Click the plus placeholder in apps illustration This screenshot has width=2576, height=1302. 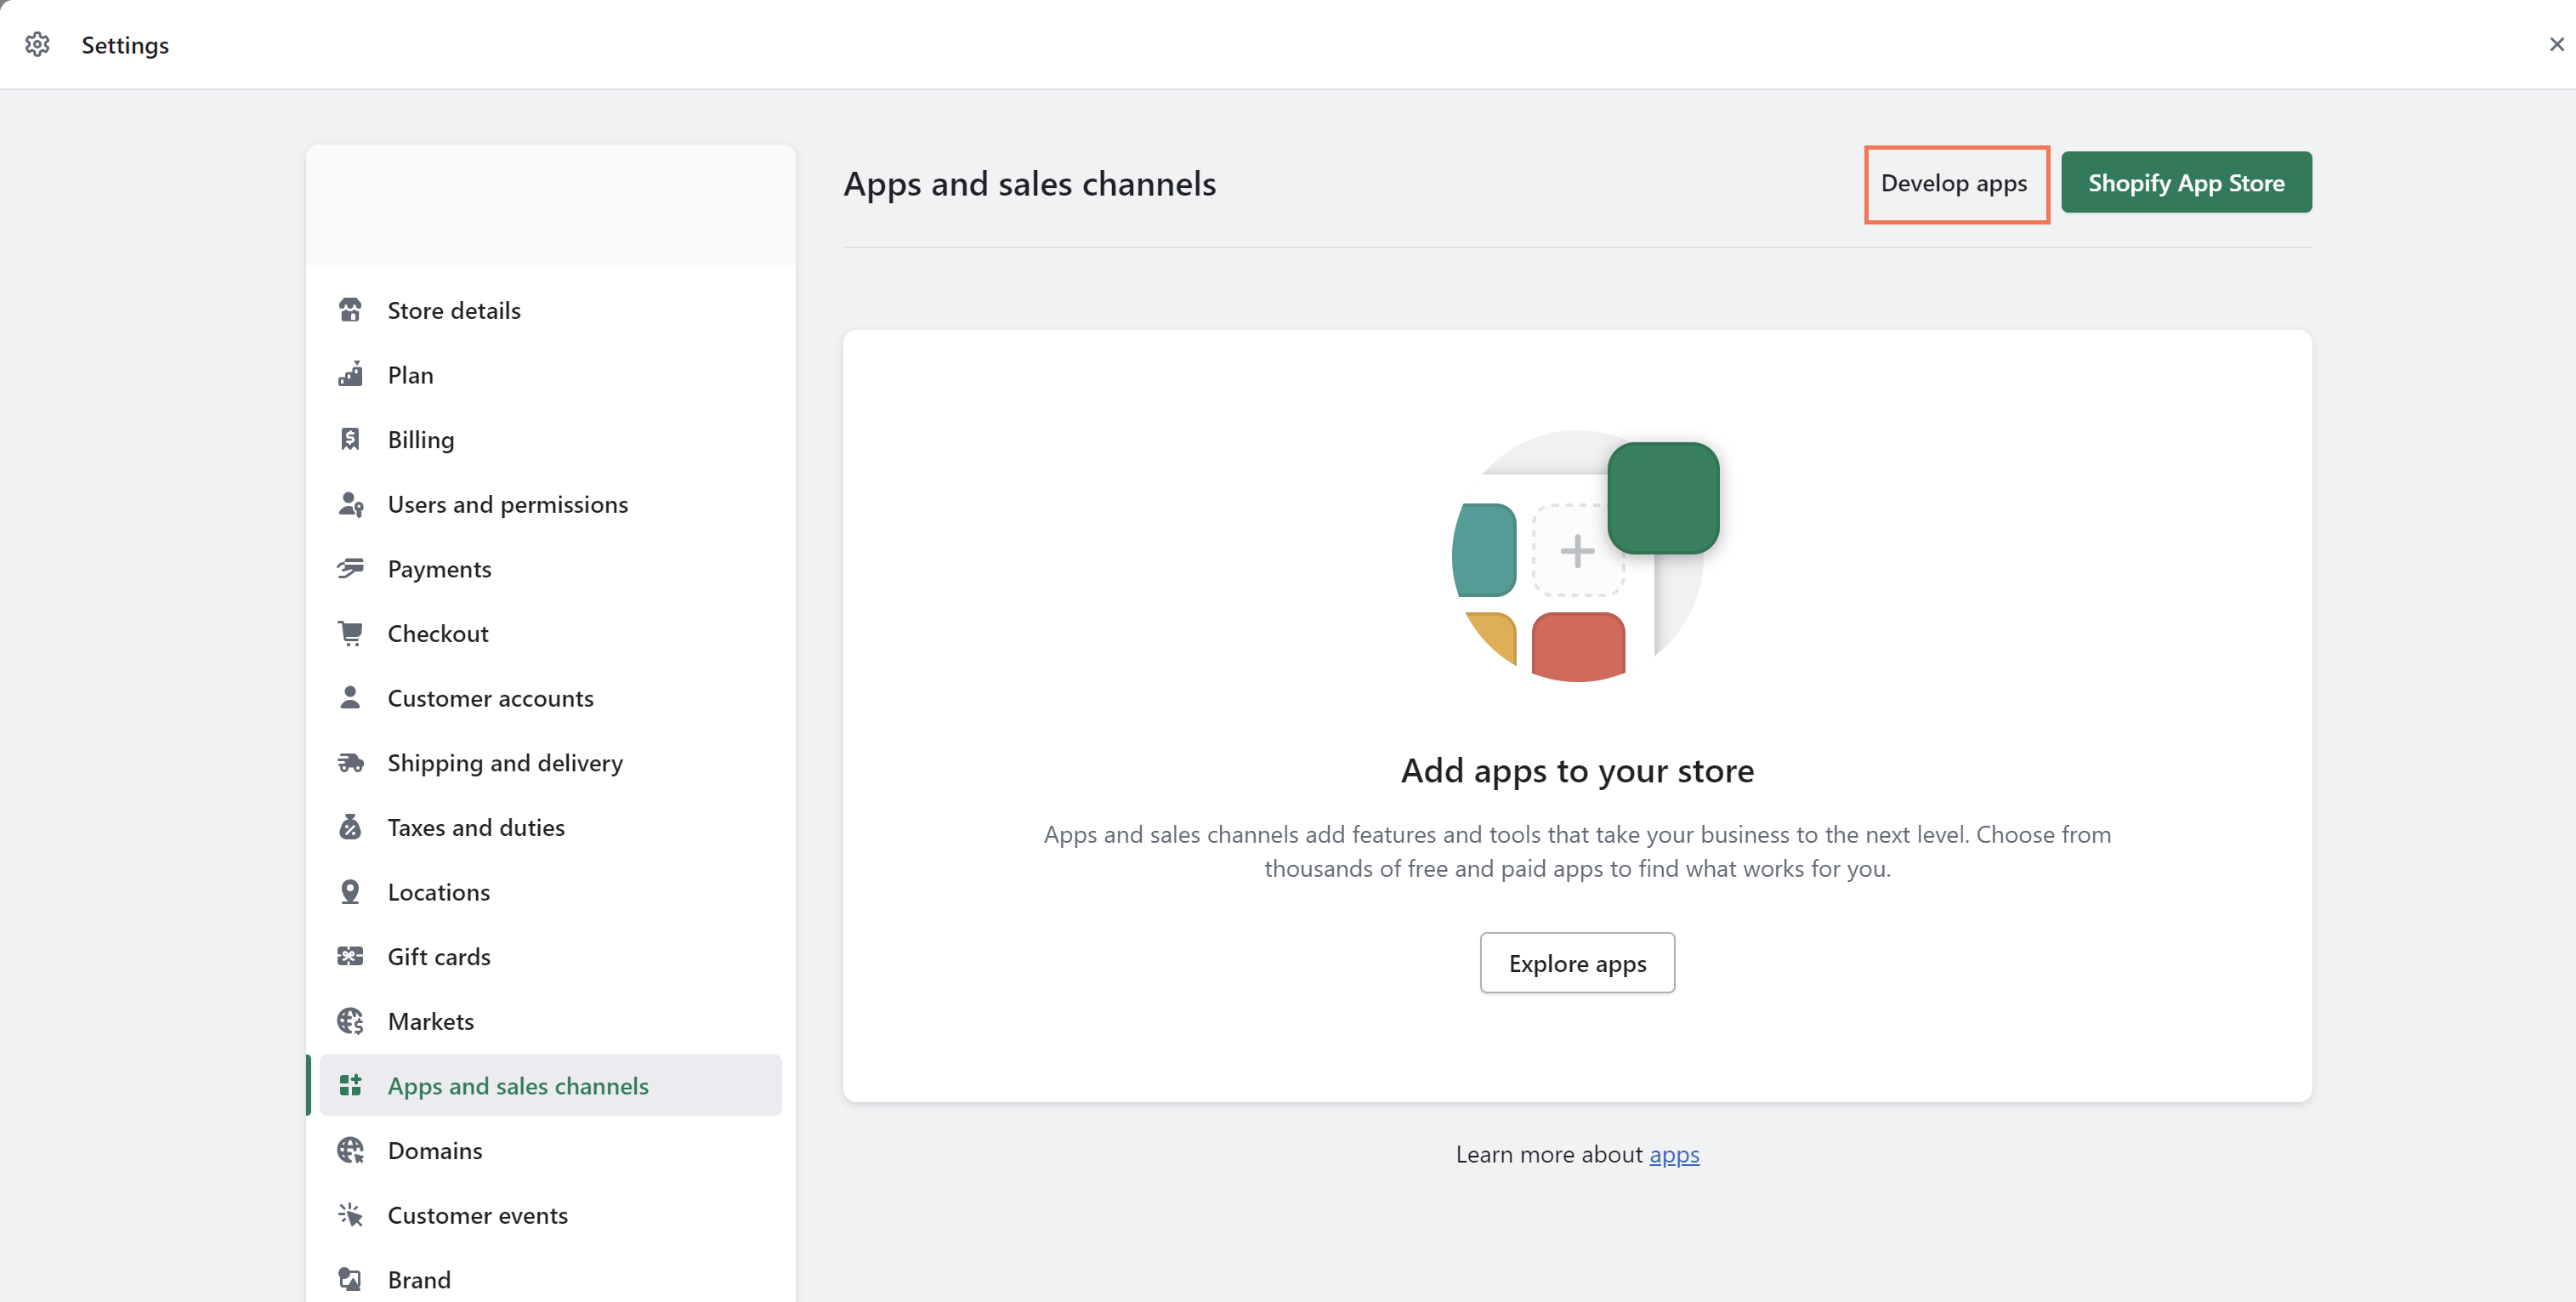pyautogui.click(x=1577, y=551)
